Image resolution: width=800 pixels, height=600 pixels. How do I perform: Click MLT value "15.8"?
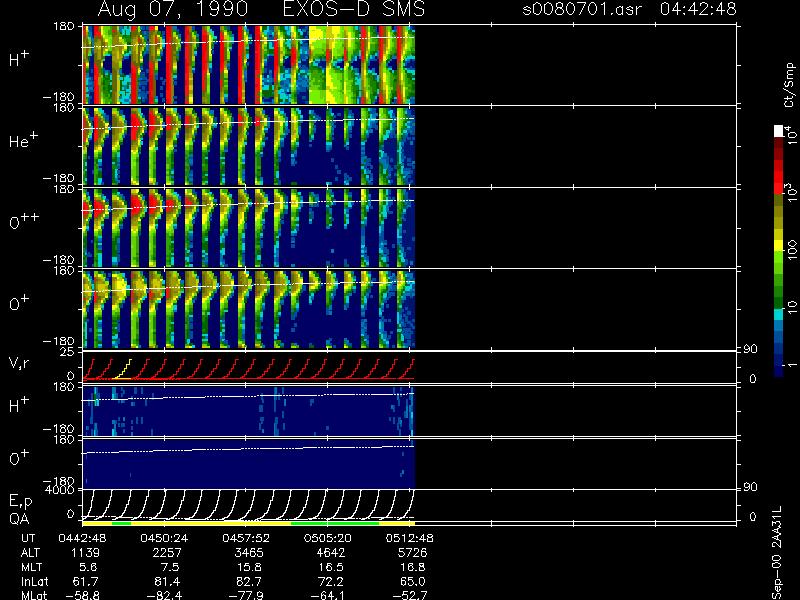coord(250,567)
